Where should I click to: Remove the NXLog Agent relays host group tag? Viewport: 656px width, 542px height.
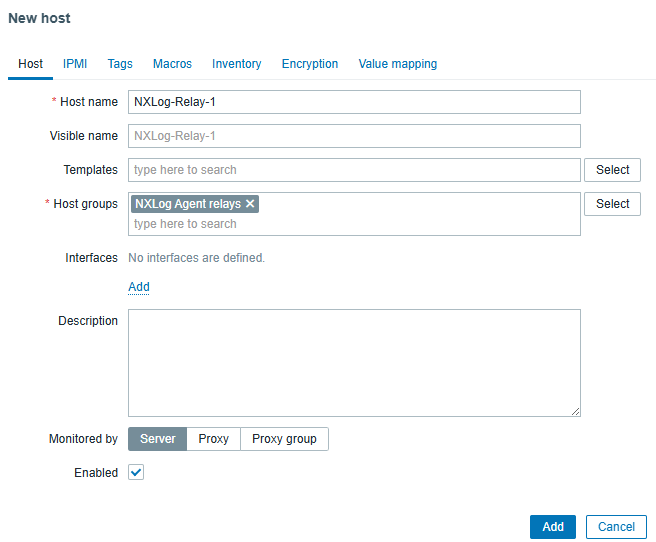coord(250,204)
